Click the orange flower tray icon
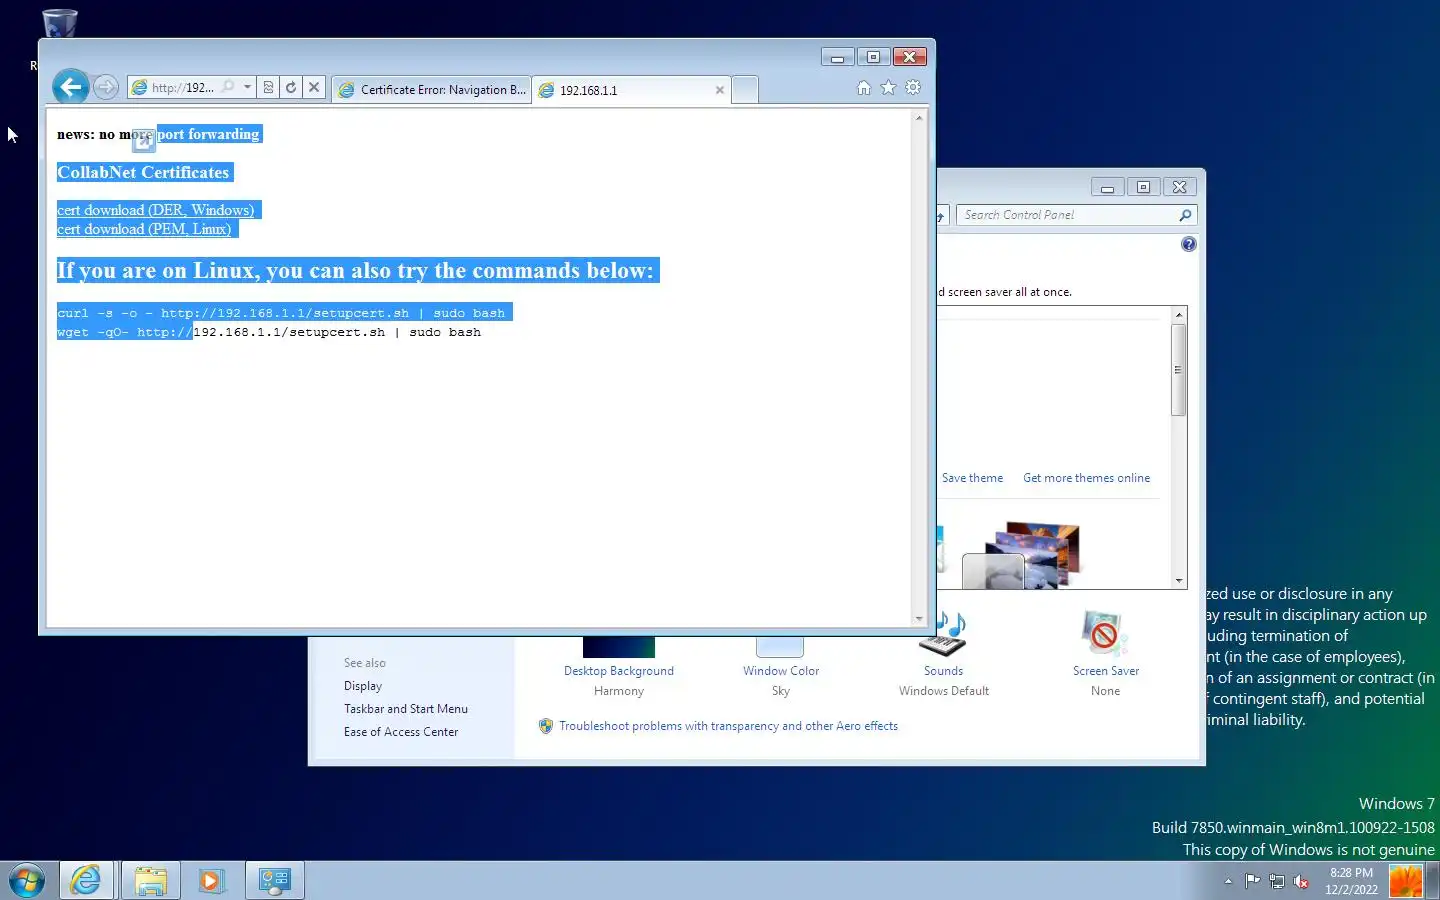The image size is (1440, 900). click(x=1406, y=881)
